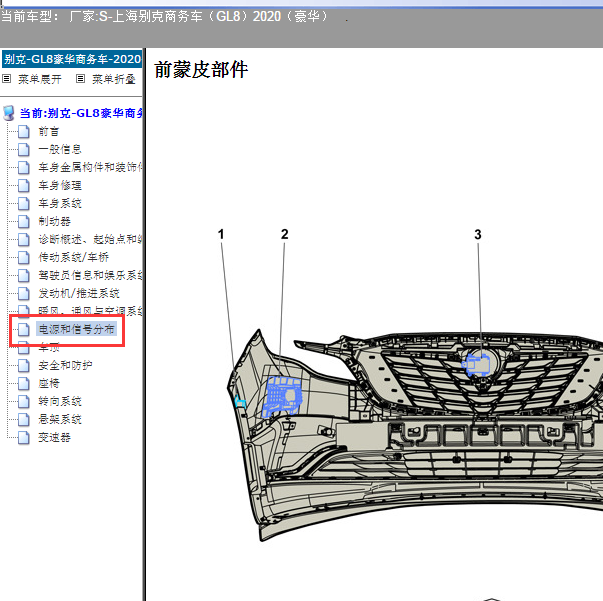Click the 菜单折叠 collapse menu button
The image size is (603, 601).
113,79
